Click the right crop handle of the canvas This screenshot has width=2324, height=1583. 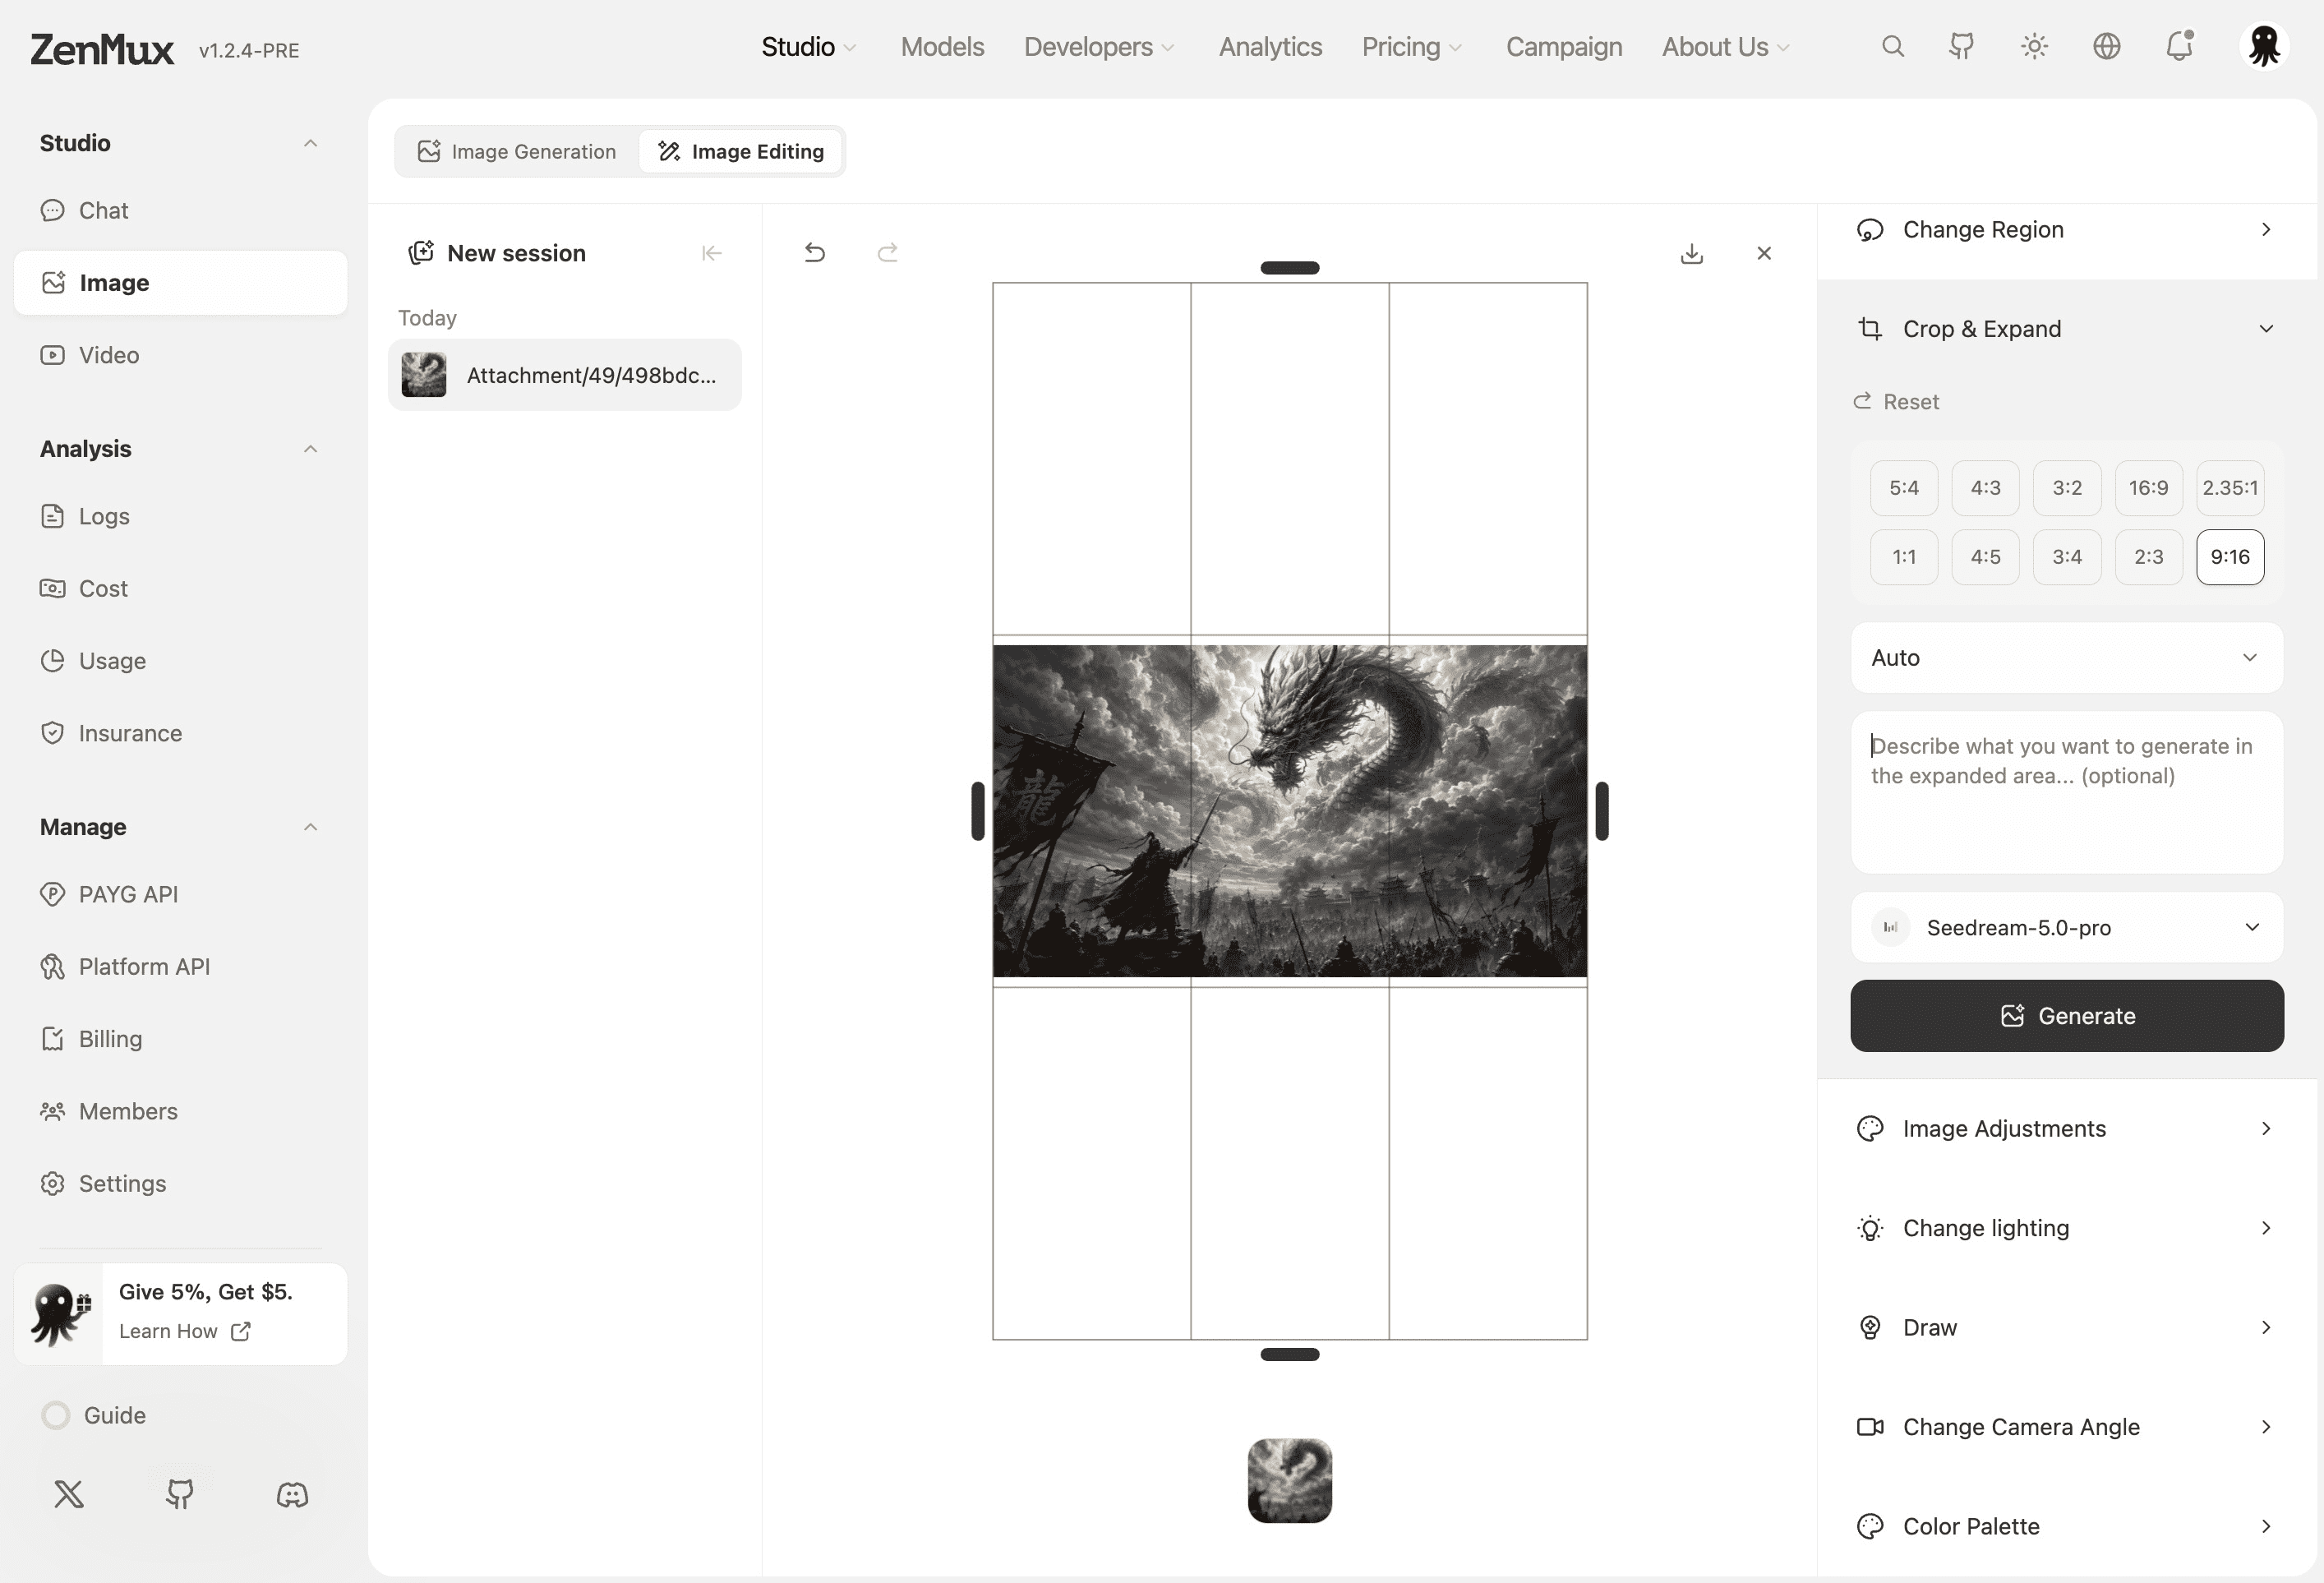point(1602,811)
